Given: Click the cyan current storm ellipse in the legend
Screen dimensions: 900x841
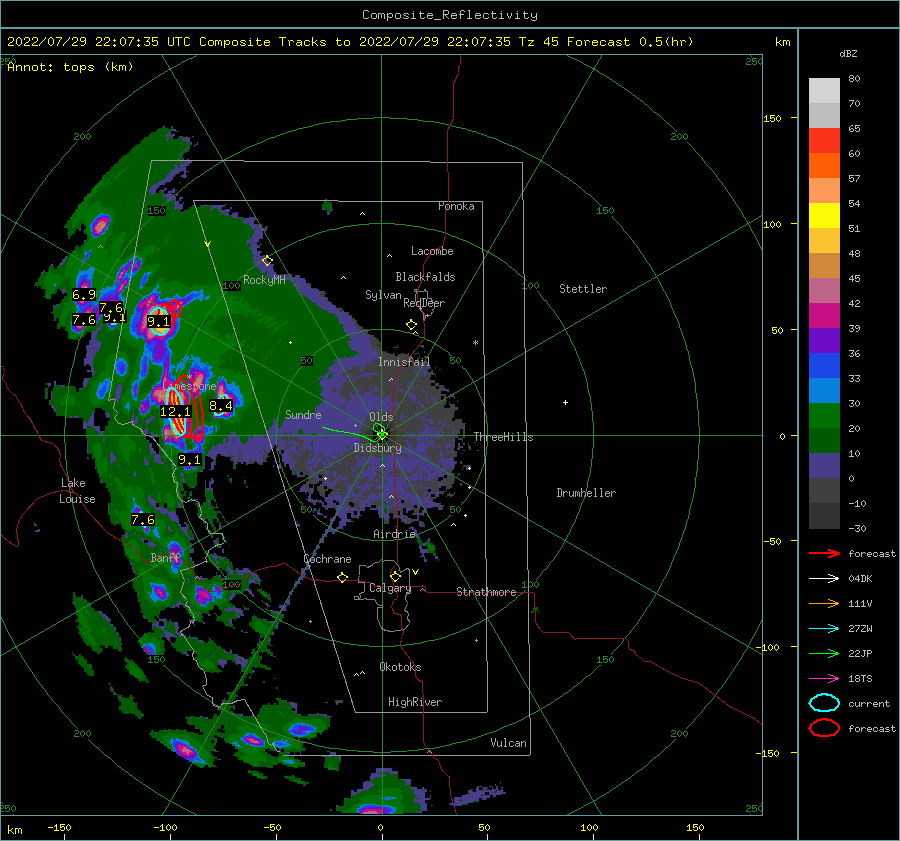Looking at the screenshot, I should 824,703.
